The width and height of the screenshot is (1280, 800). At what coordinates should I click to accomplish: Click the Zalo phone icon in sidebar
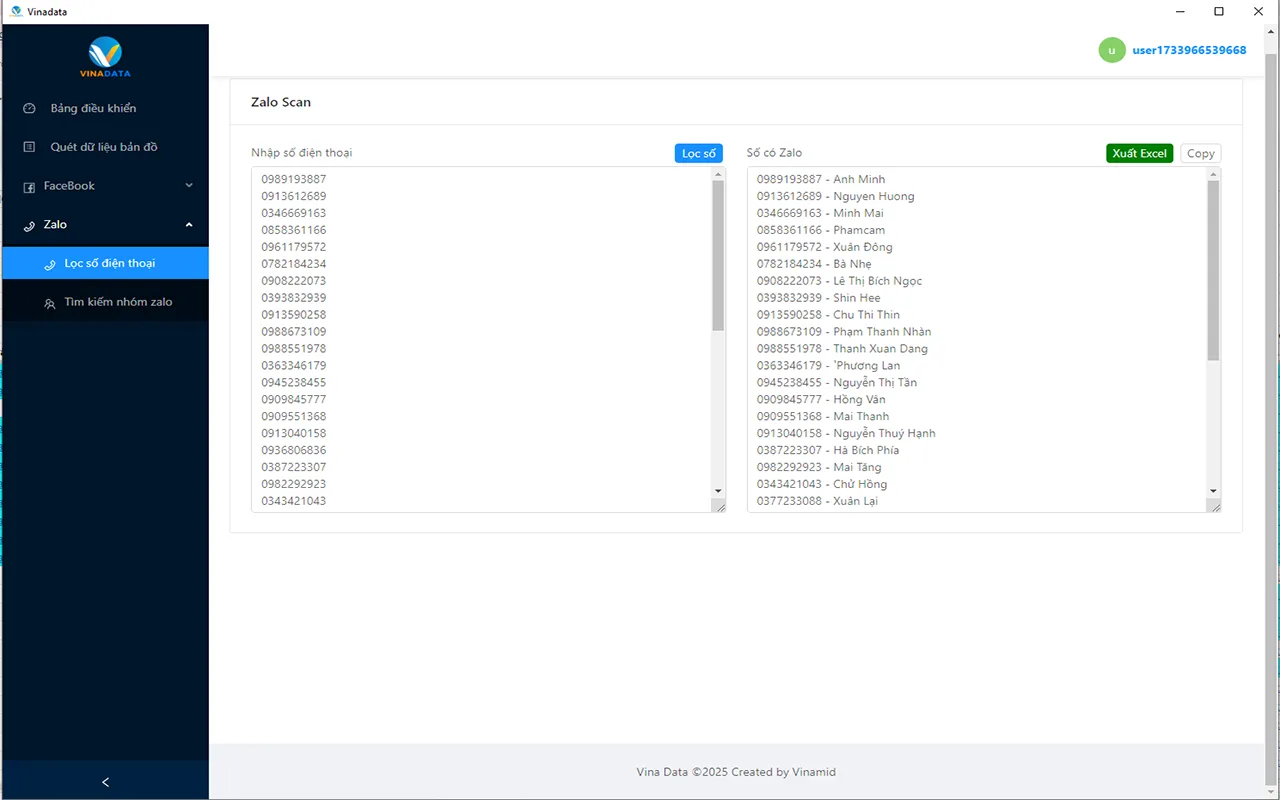pos(29,226)
